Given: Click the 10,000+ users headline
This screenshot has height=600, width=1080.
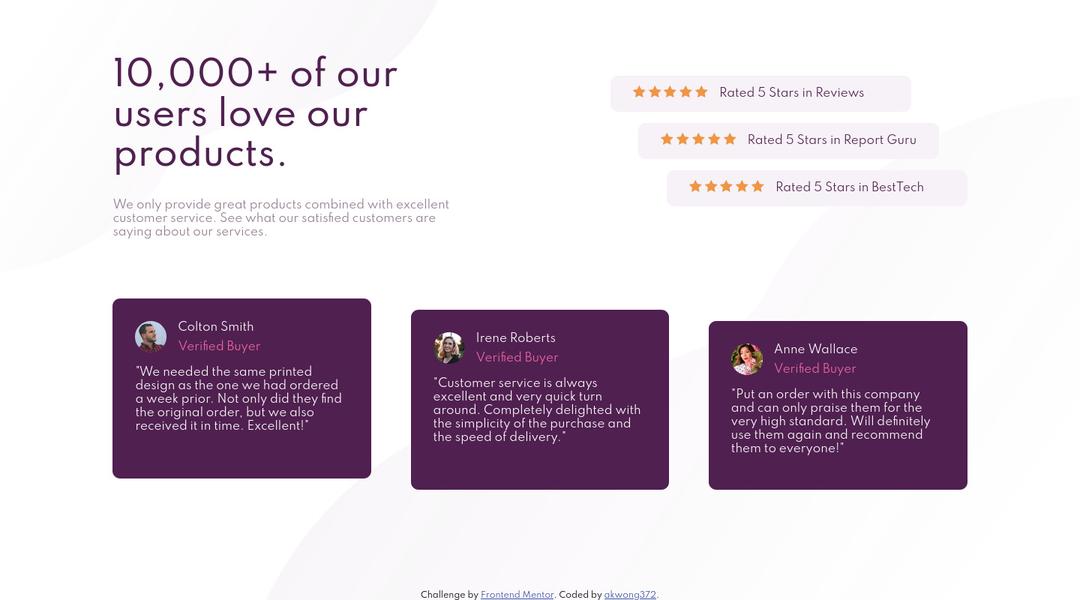Looking at the screenshot, I should point(256,113).
